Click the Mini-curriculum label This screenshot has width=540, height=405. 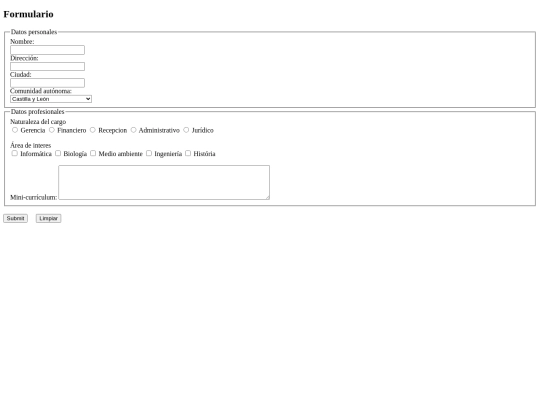pyautogui.click(x=34, y=197)
